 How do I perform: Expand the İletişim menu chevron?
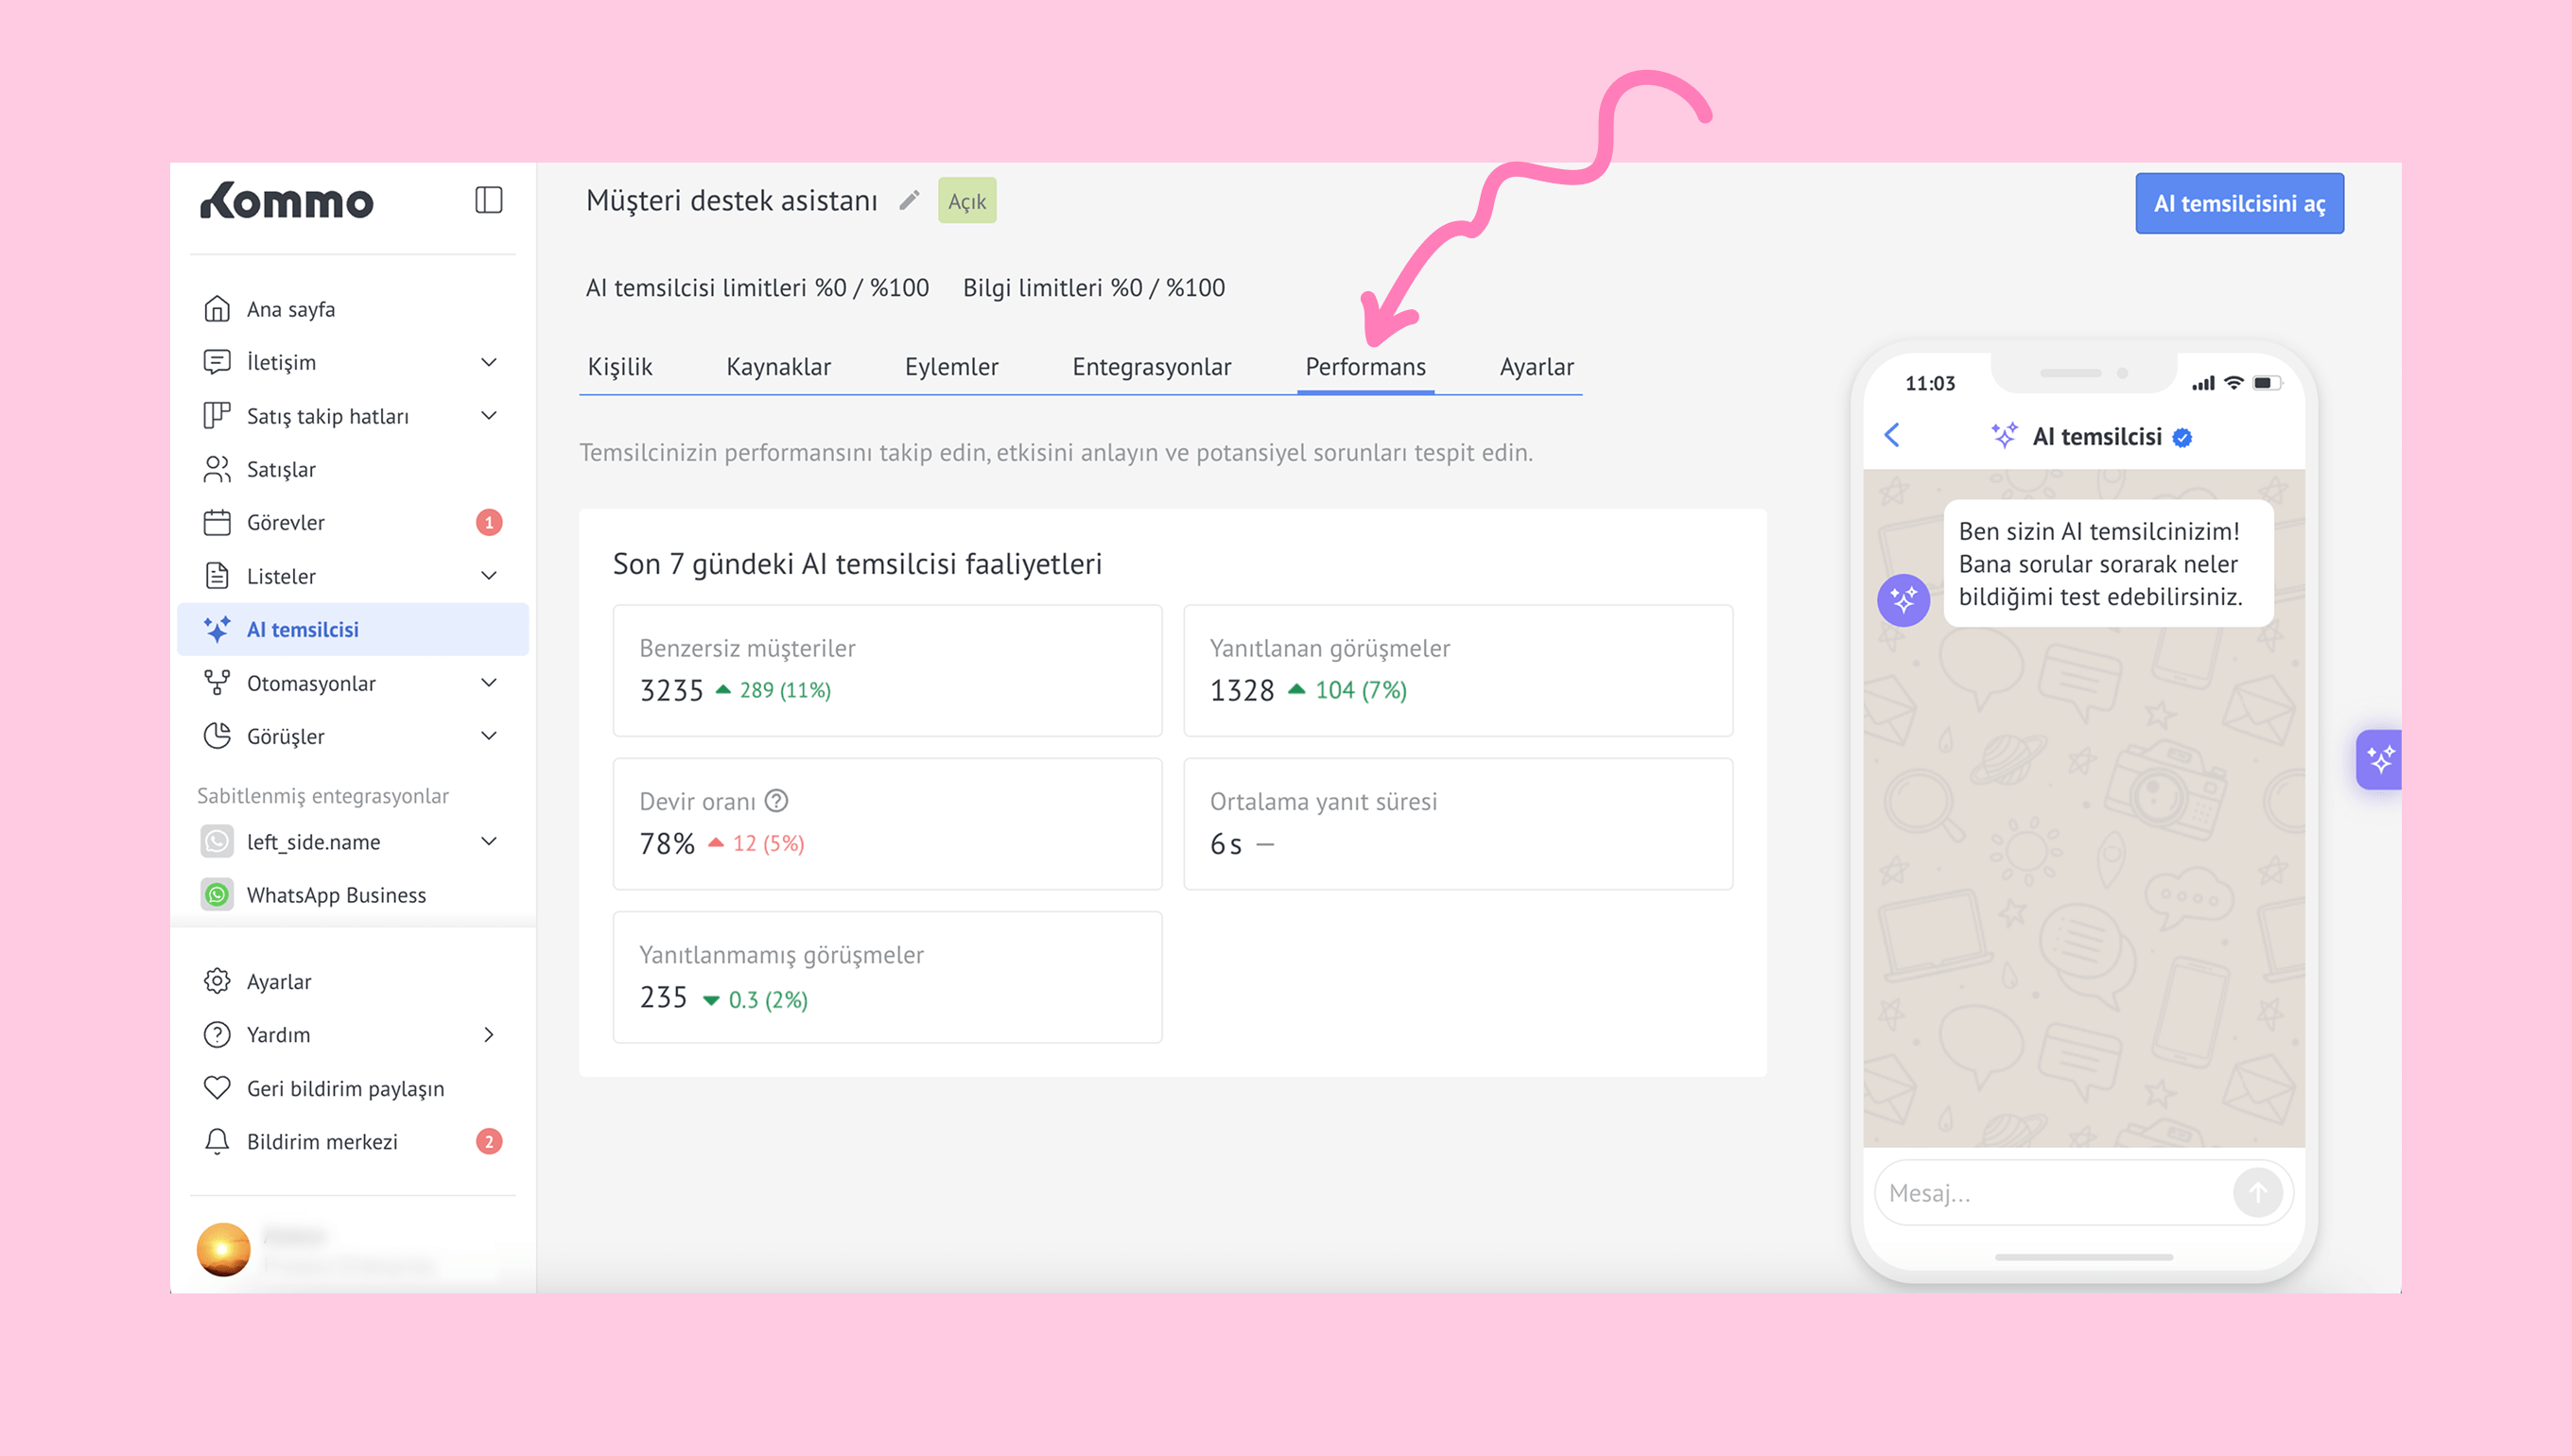489,362
